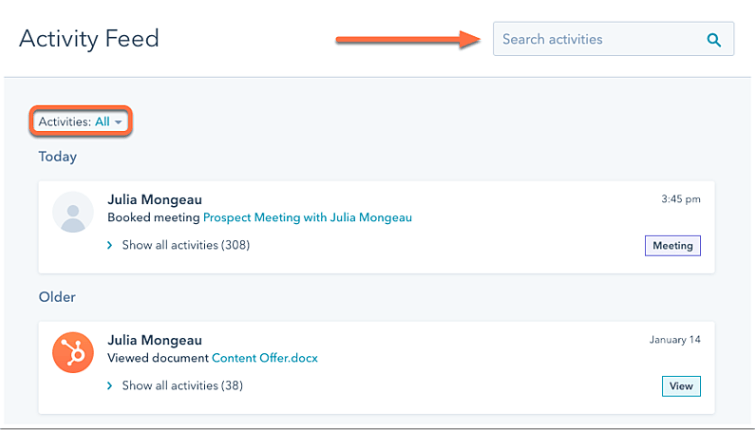Open Prospect Meeting with Julia Mongeau link

click(x=307, y=218)
